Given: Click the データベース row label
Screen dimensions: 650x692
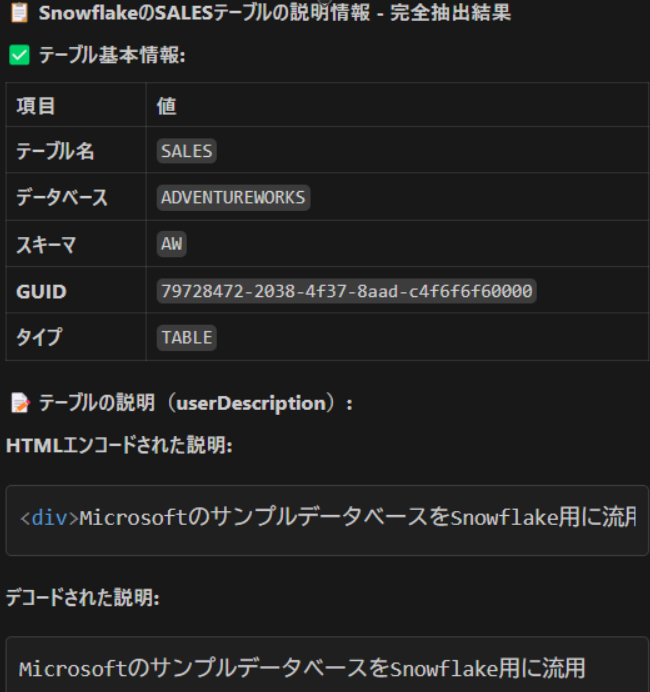Looking at the screenshot, I should (62, 197).
